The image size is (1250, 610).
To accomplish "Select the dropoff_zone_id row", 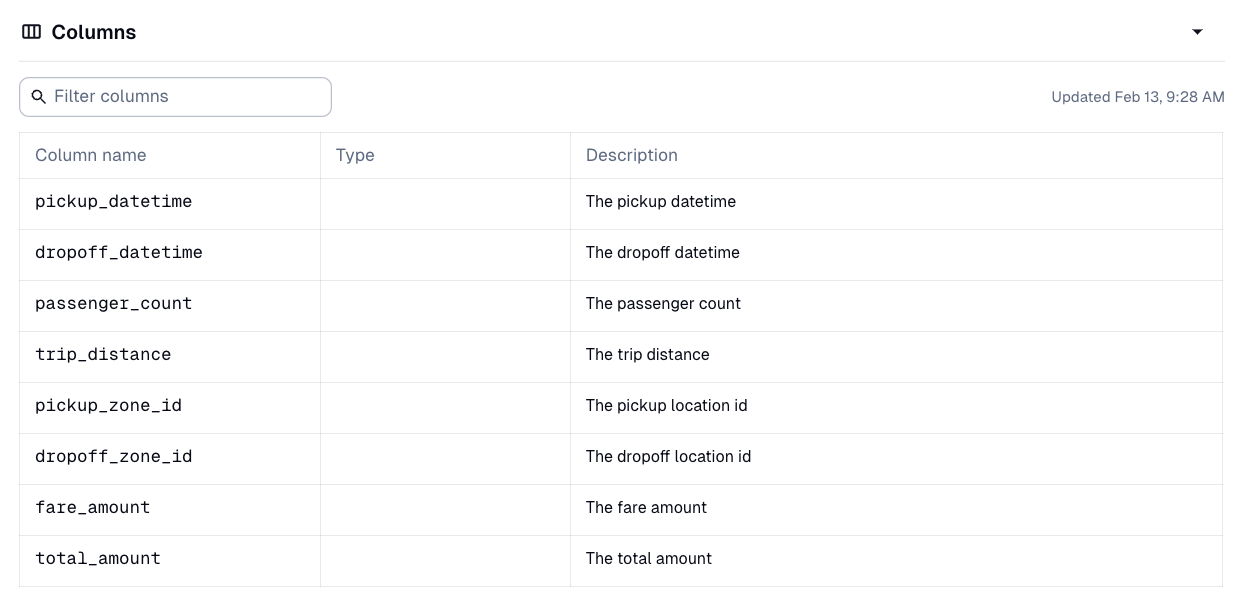I will [113, 456].
